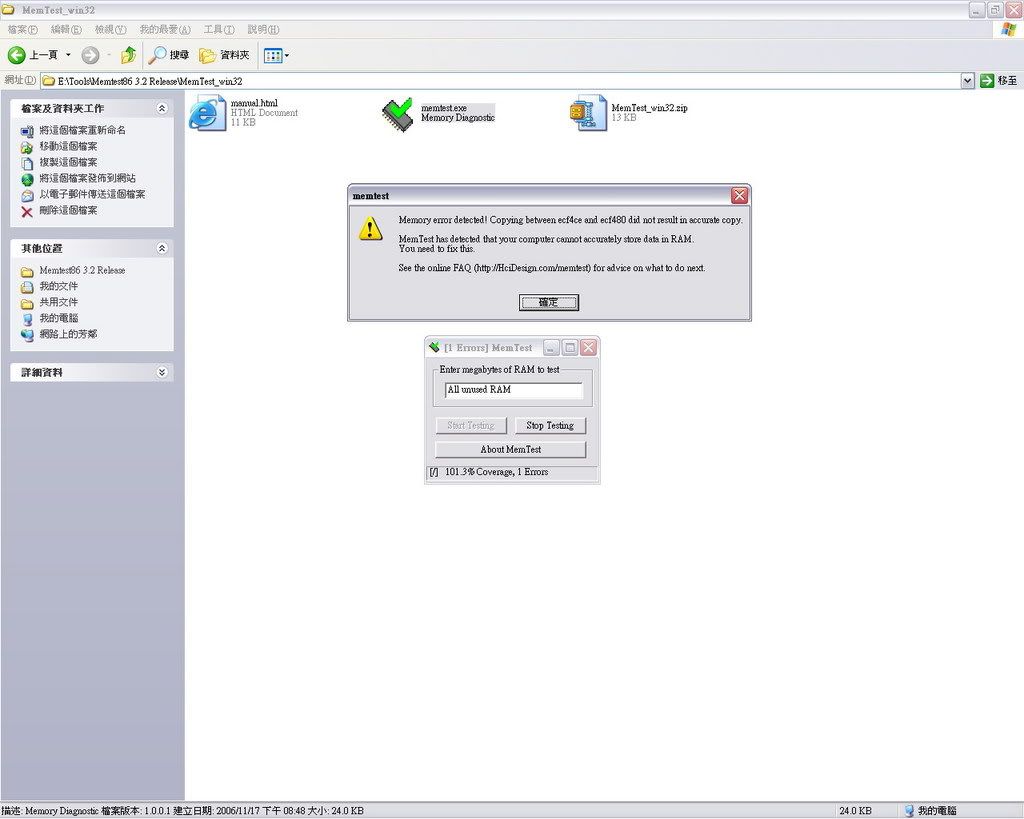Click the About MemTest button
The height and width of the screenshot is (819, 1024).
pos(511,449)
